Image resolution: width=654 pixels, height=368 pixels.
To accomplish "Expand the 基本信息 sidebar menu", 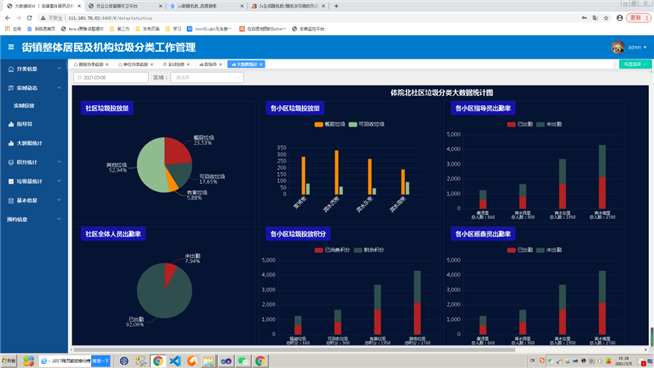I will pos(33,201).
